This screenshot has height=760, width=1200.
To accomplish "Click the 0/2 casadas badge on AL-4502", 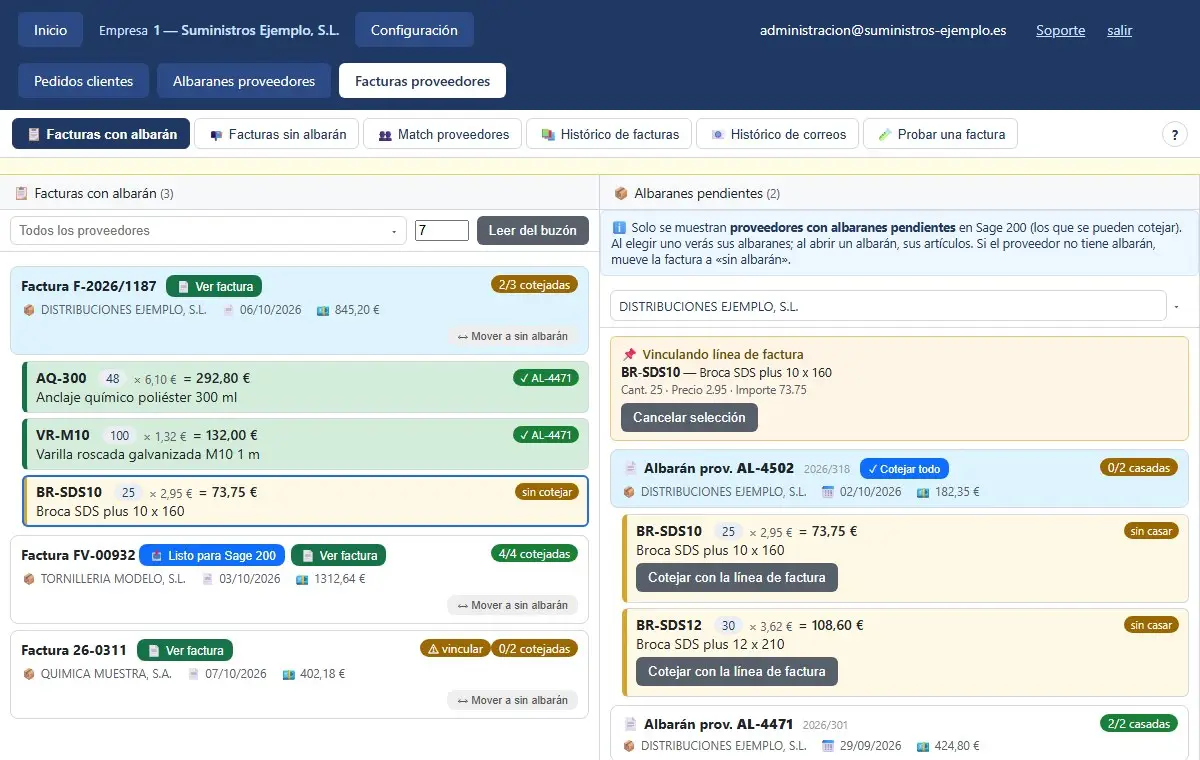I will (1139, 467).
